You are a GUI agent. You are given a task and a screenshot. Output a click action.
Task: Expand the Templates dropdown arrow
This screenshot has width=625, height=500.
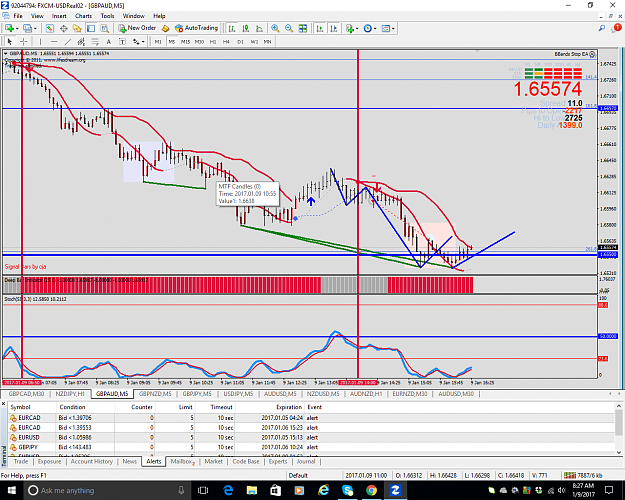pyautogui.click(x=393, y=29)
